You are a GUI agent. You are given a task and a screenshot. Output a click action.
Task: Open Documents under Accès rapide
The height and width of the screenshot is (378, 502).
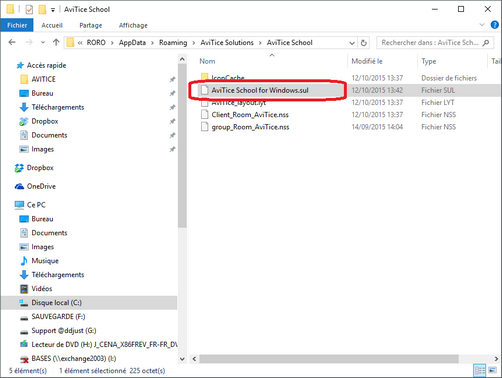pos(49,135)
